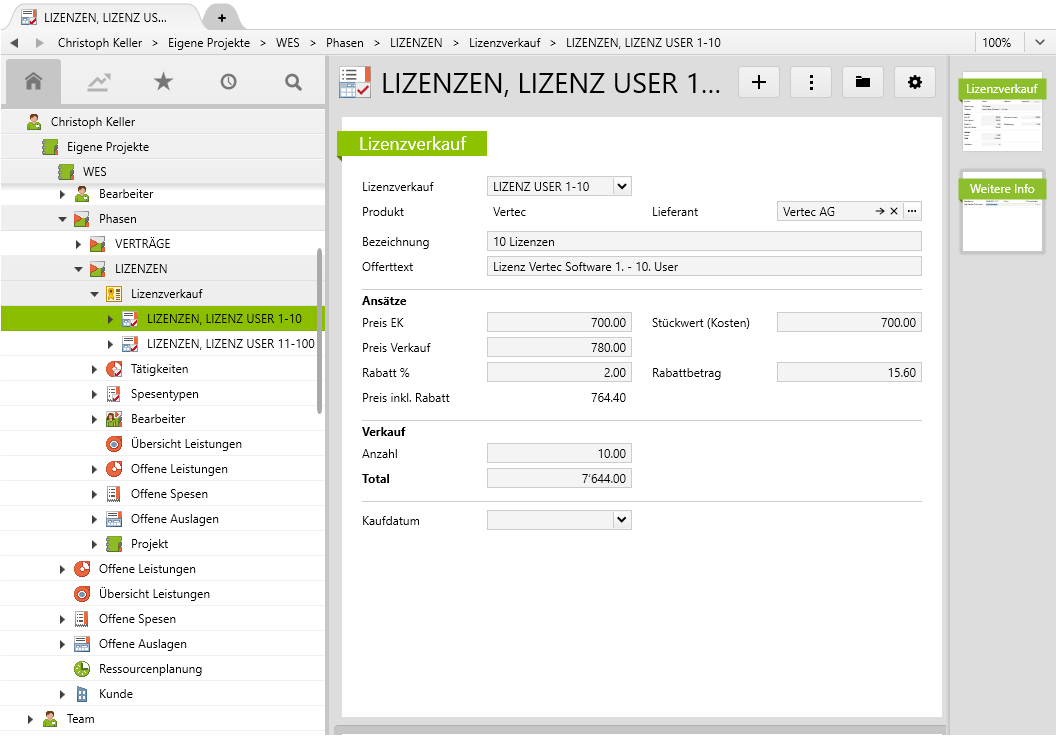Screen dimensions: 1057x736
Task: Open a new tab with plus
Action: (221, 18)
